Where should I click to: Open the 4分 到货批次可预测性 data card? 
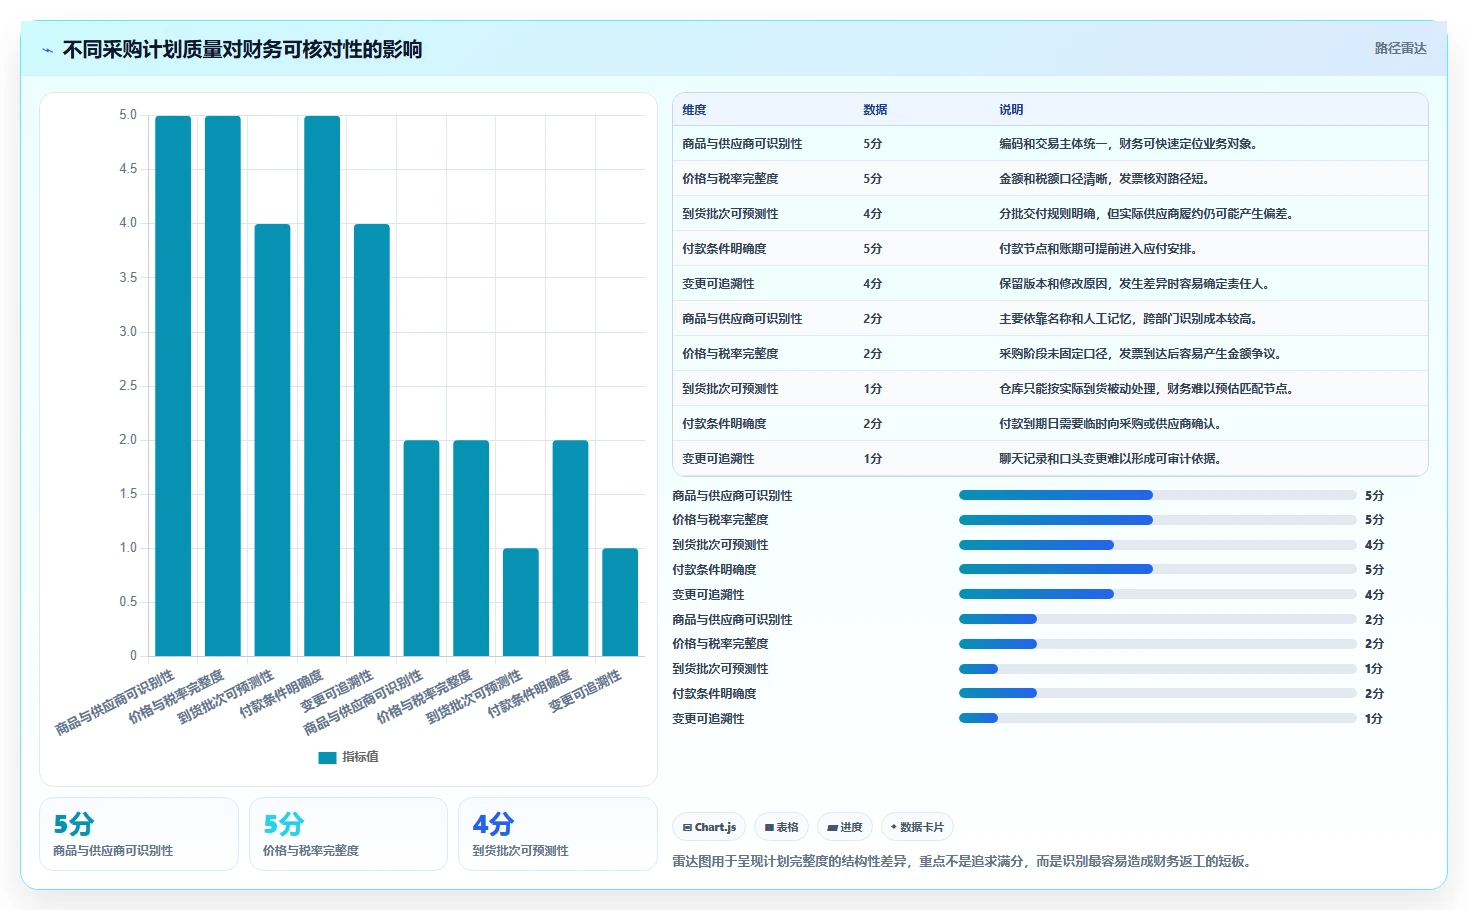(557, 834)
